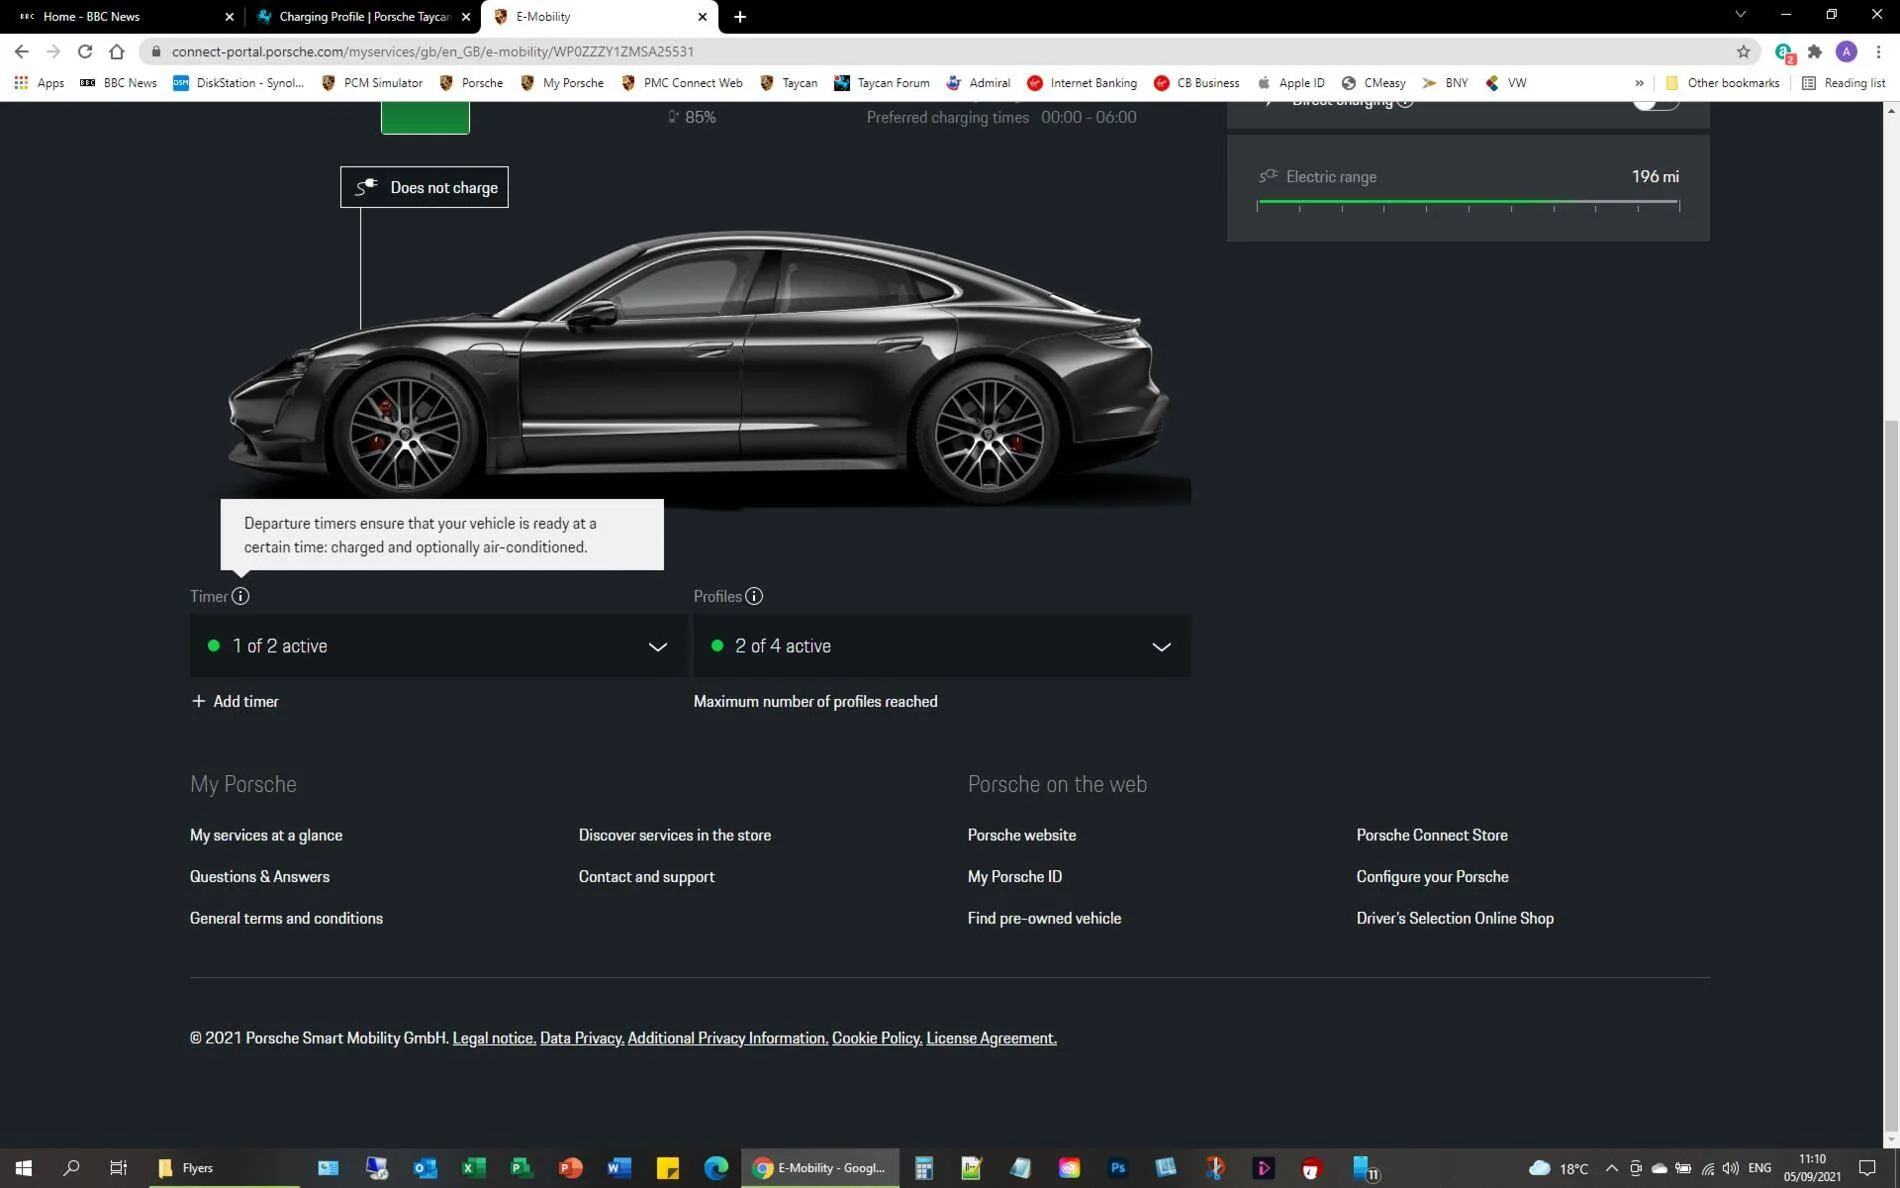This screenshot has height=1188, width=1900.
Task: Go to browser home page
Action: tap(117, 51)
